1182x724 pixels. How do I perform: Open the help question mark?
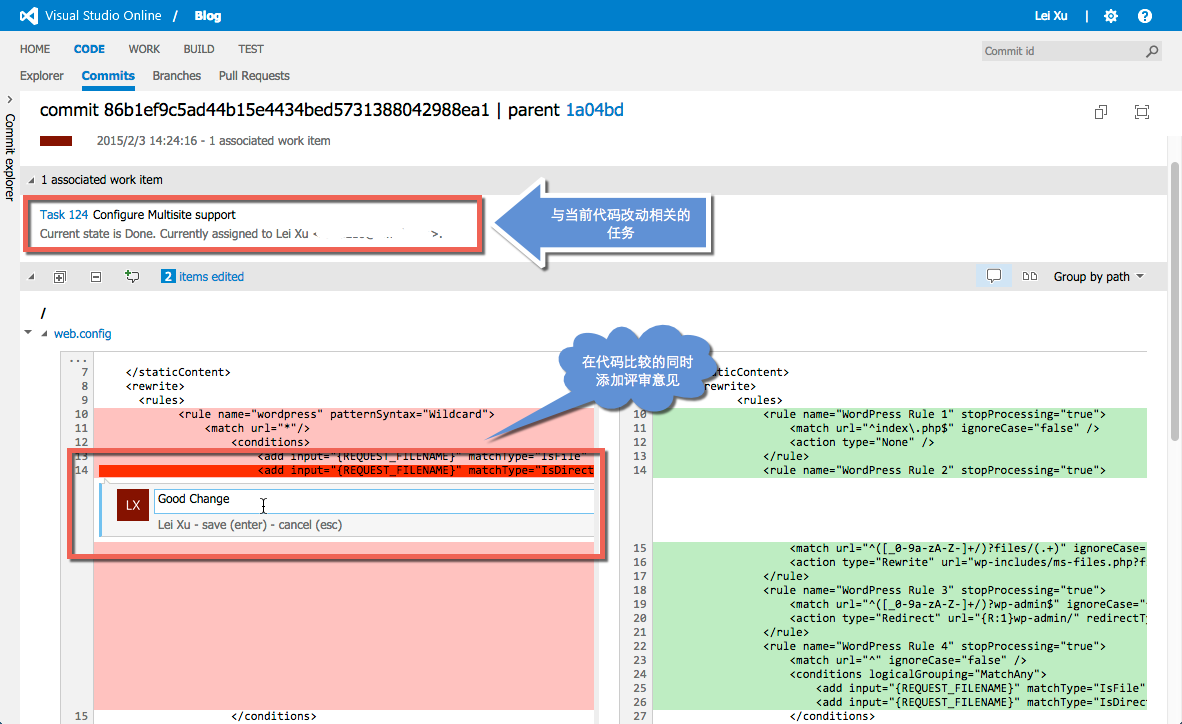1144,16
